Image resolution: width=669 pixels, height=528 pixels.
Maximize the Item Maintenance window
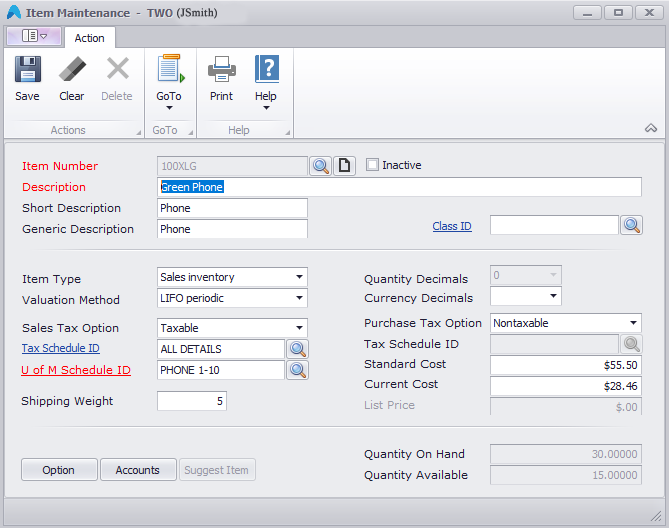(x=618, y=13)
